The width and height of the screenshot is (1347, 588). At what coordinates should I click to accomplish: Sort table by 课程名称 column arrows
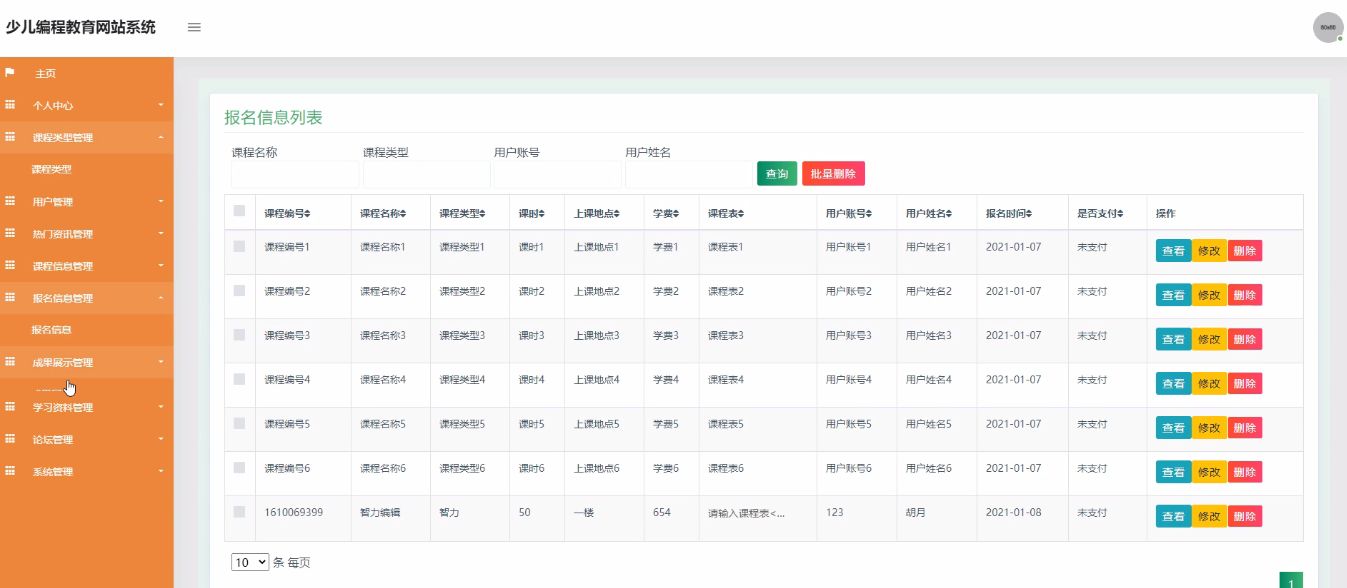[403, 213]
